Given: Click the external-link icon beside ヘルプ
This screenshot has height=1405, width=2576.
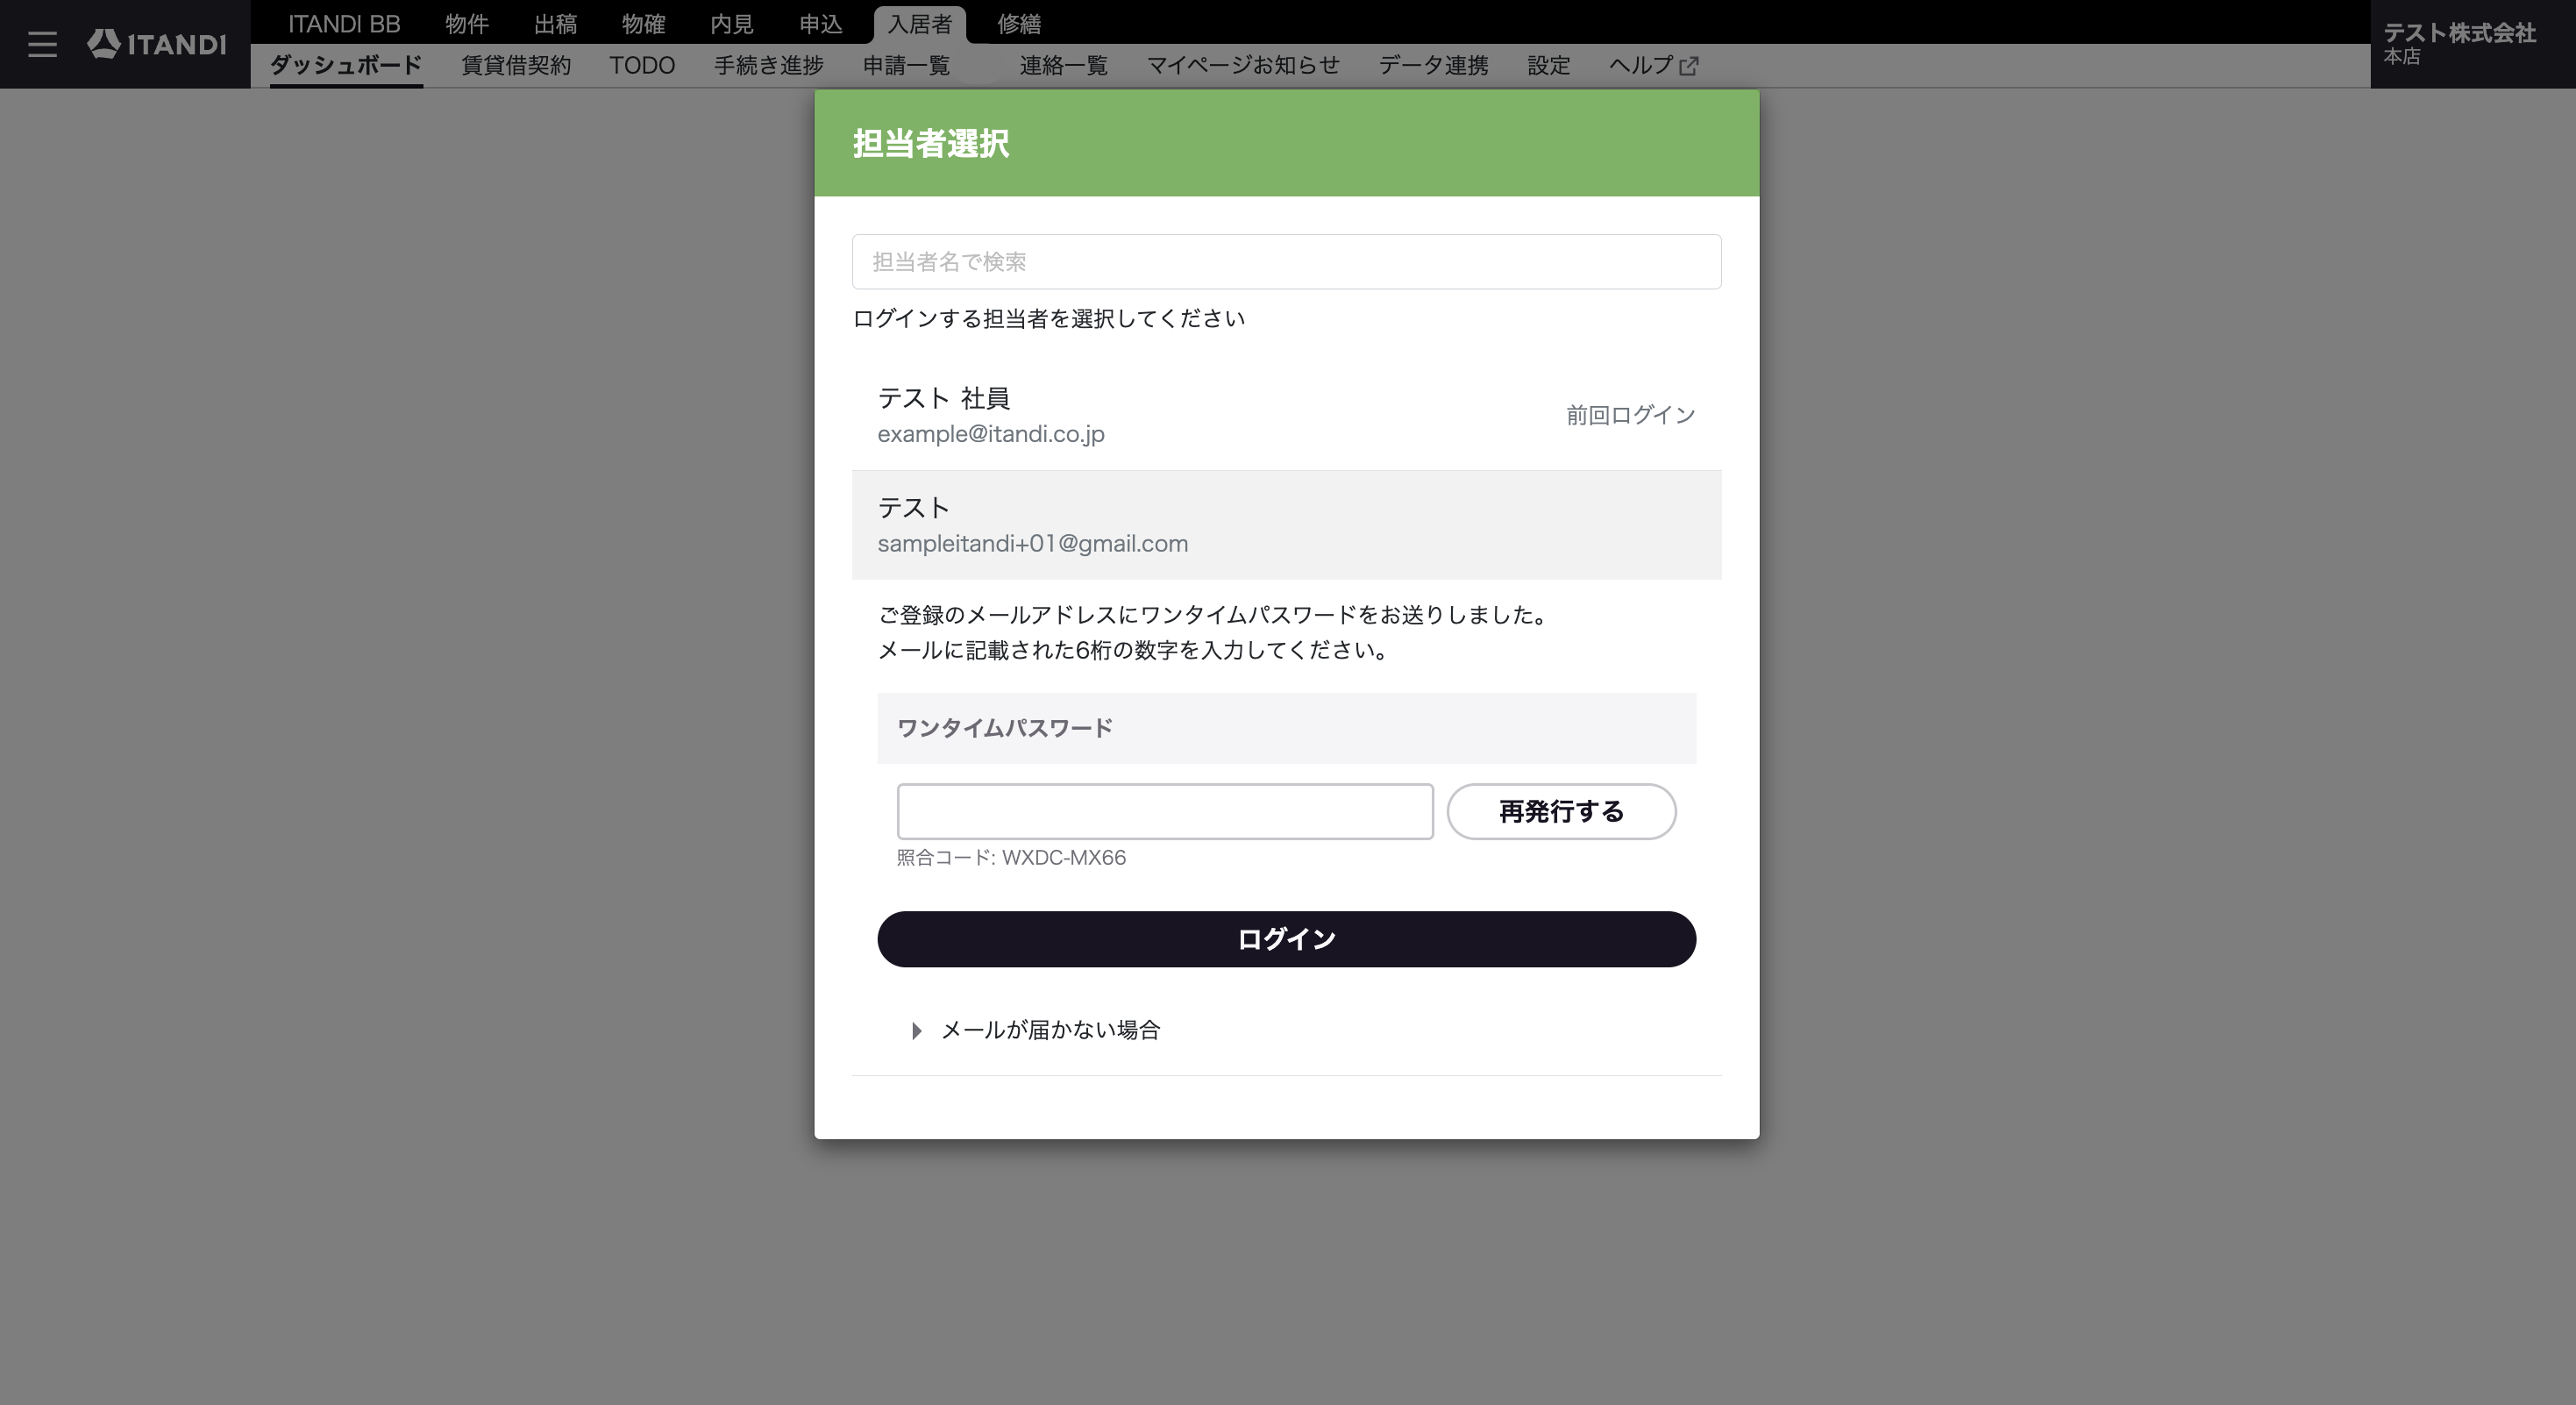Looking at the screenshot, I should (x=1688, y=66).
